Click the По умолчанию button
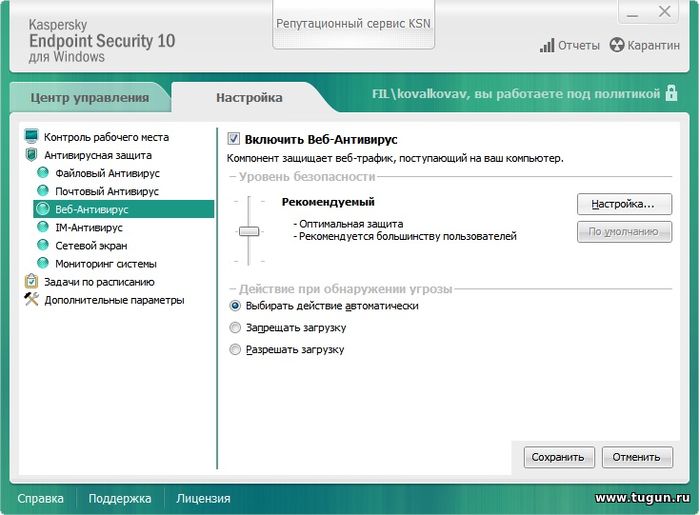This screenshot has width=700, height=515. [x=624, y=232]
